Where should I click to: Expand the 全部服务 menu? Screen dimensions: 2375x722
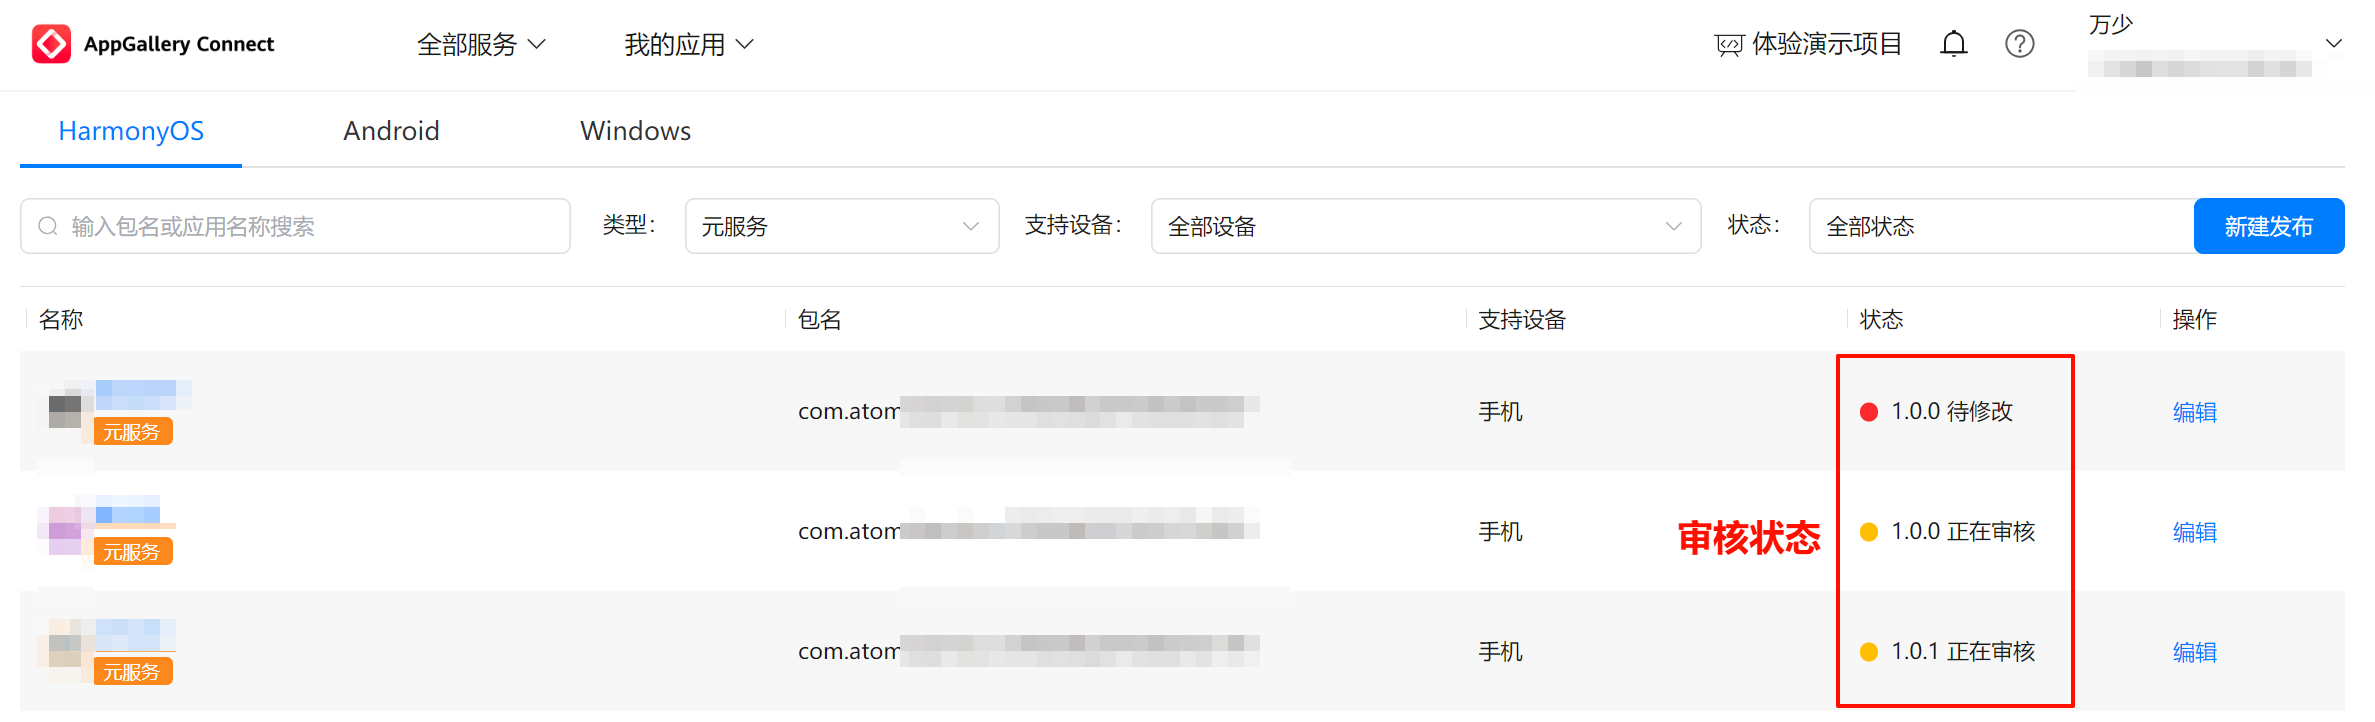pyautogui.click(x=481, y=45)
